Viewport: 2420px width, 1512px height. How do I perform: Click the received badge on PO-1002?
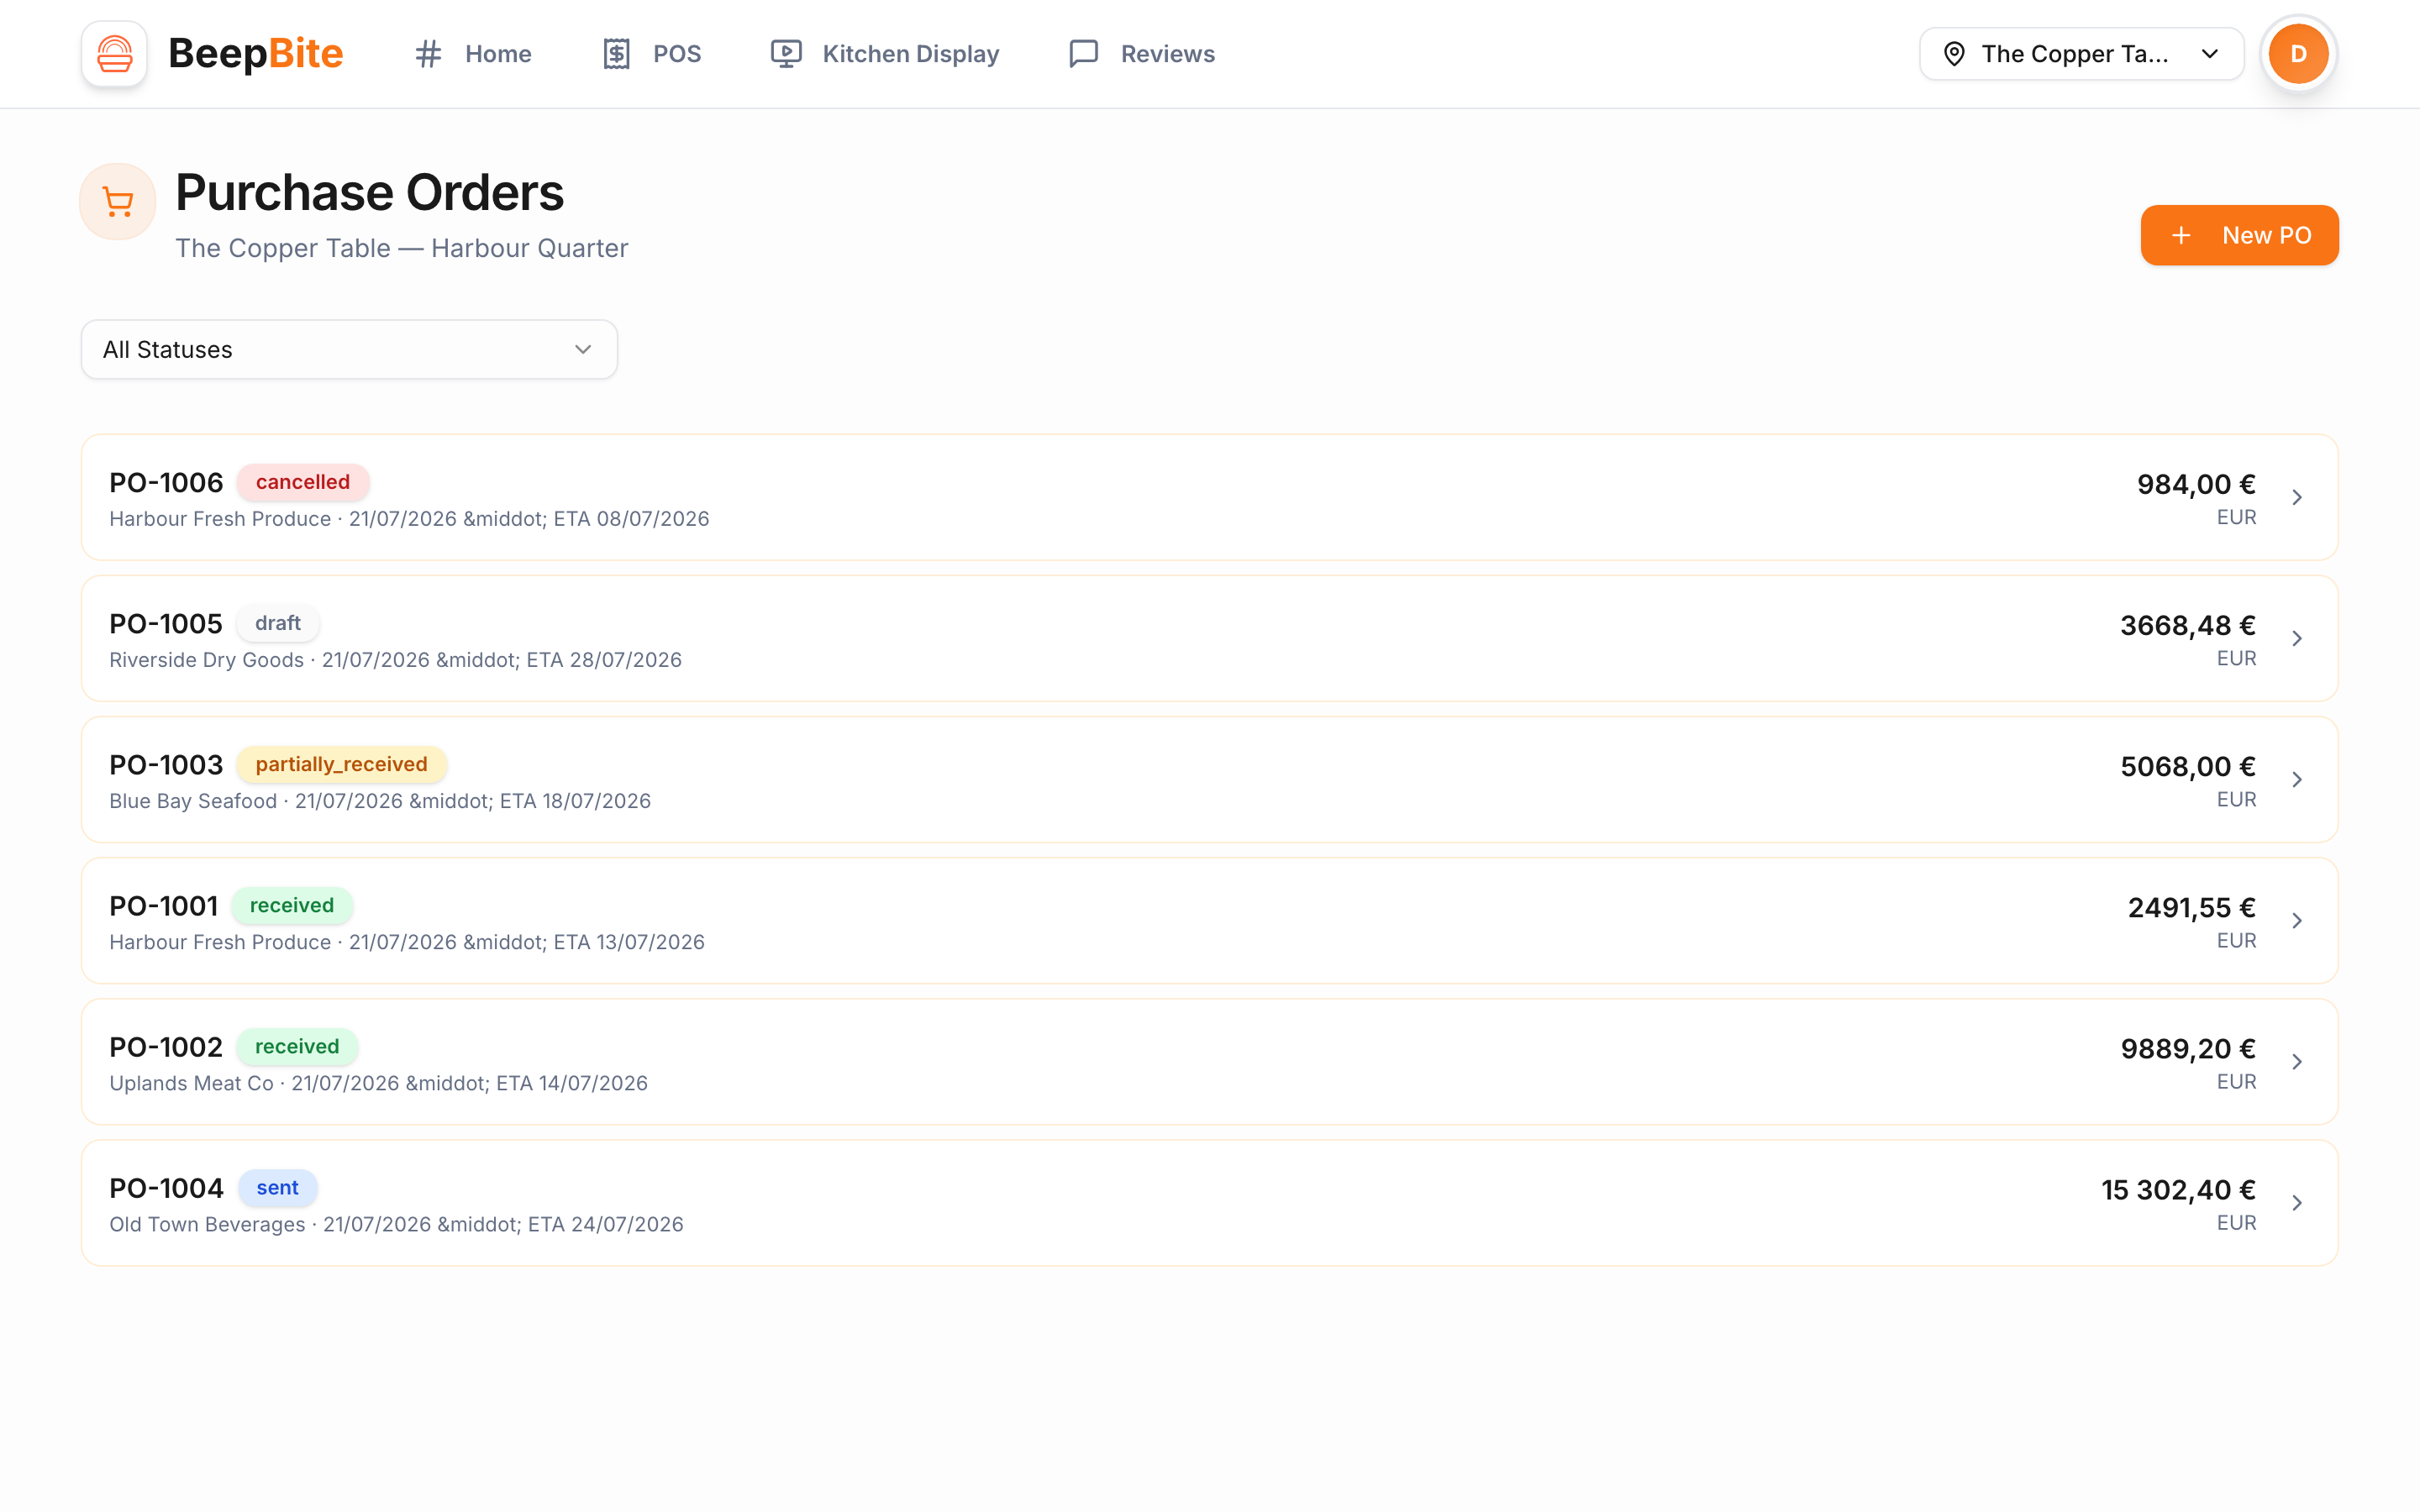297,1046
